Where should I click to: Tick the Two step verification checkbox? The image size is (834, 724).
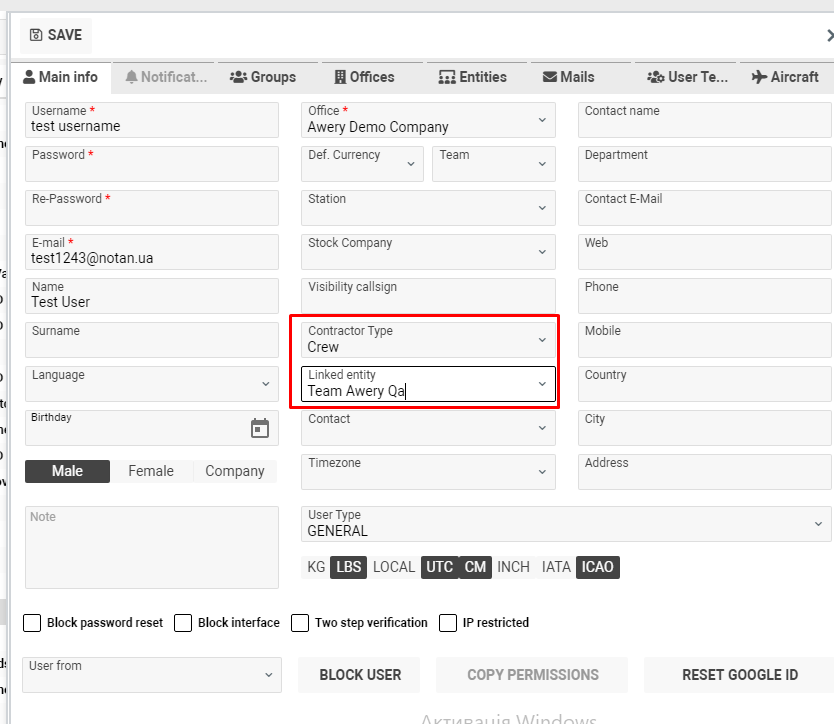300,623
